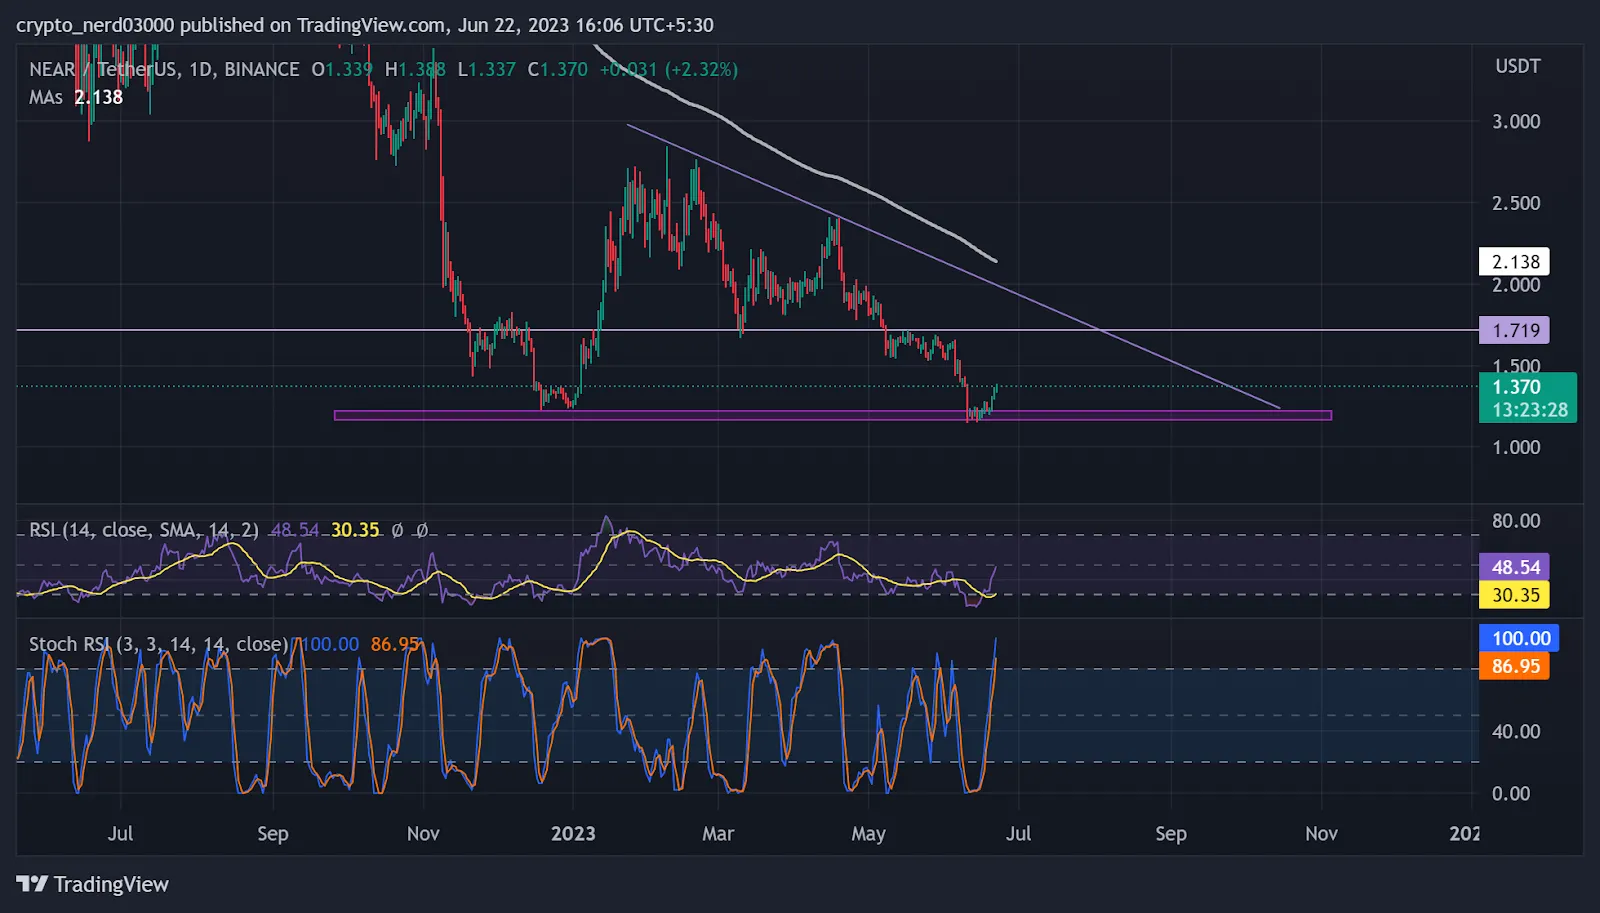1600x913 pixels.
Task: Click Stoch RSI D value 86.95 in legend
Action: 395,644
